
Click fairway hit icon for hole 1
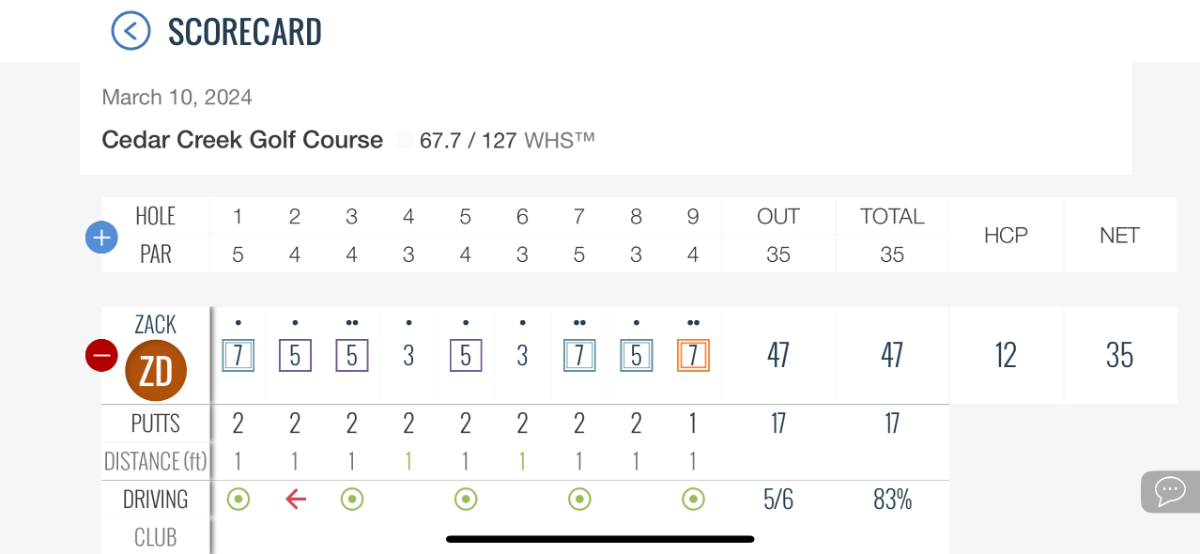pos(238,499)
